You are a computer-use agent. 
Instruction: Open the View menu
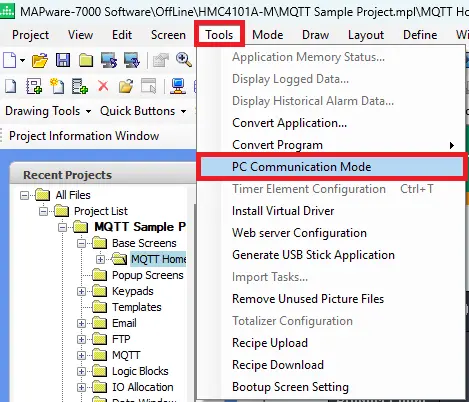(x=80, y=35)
